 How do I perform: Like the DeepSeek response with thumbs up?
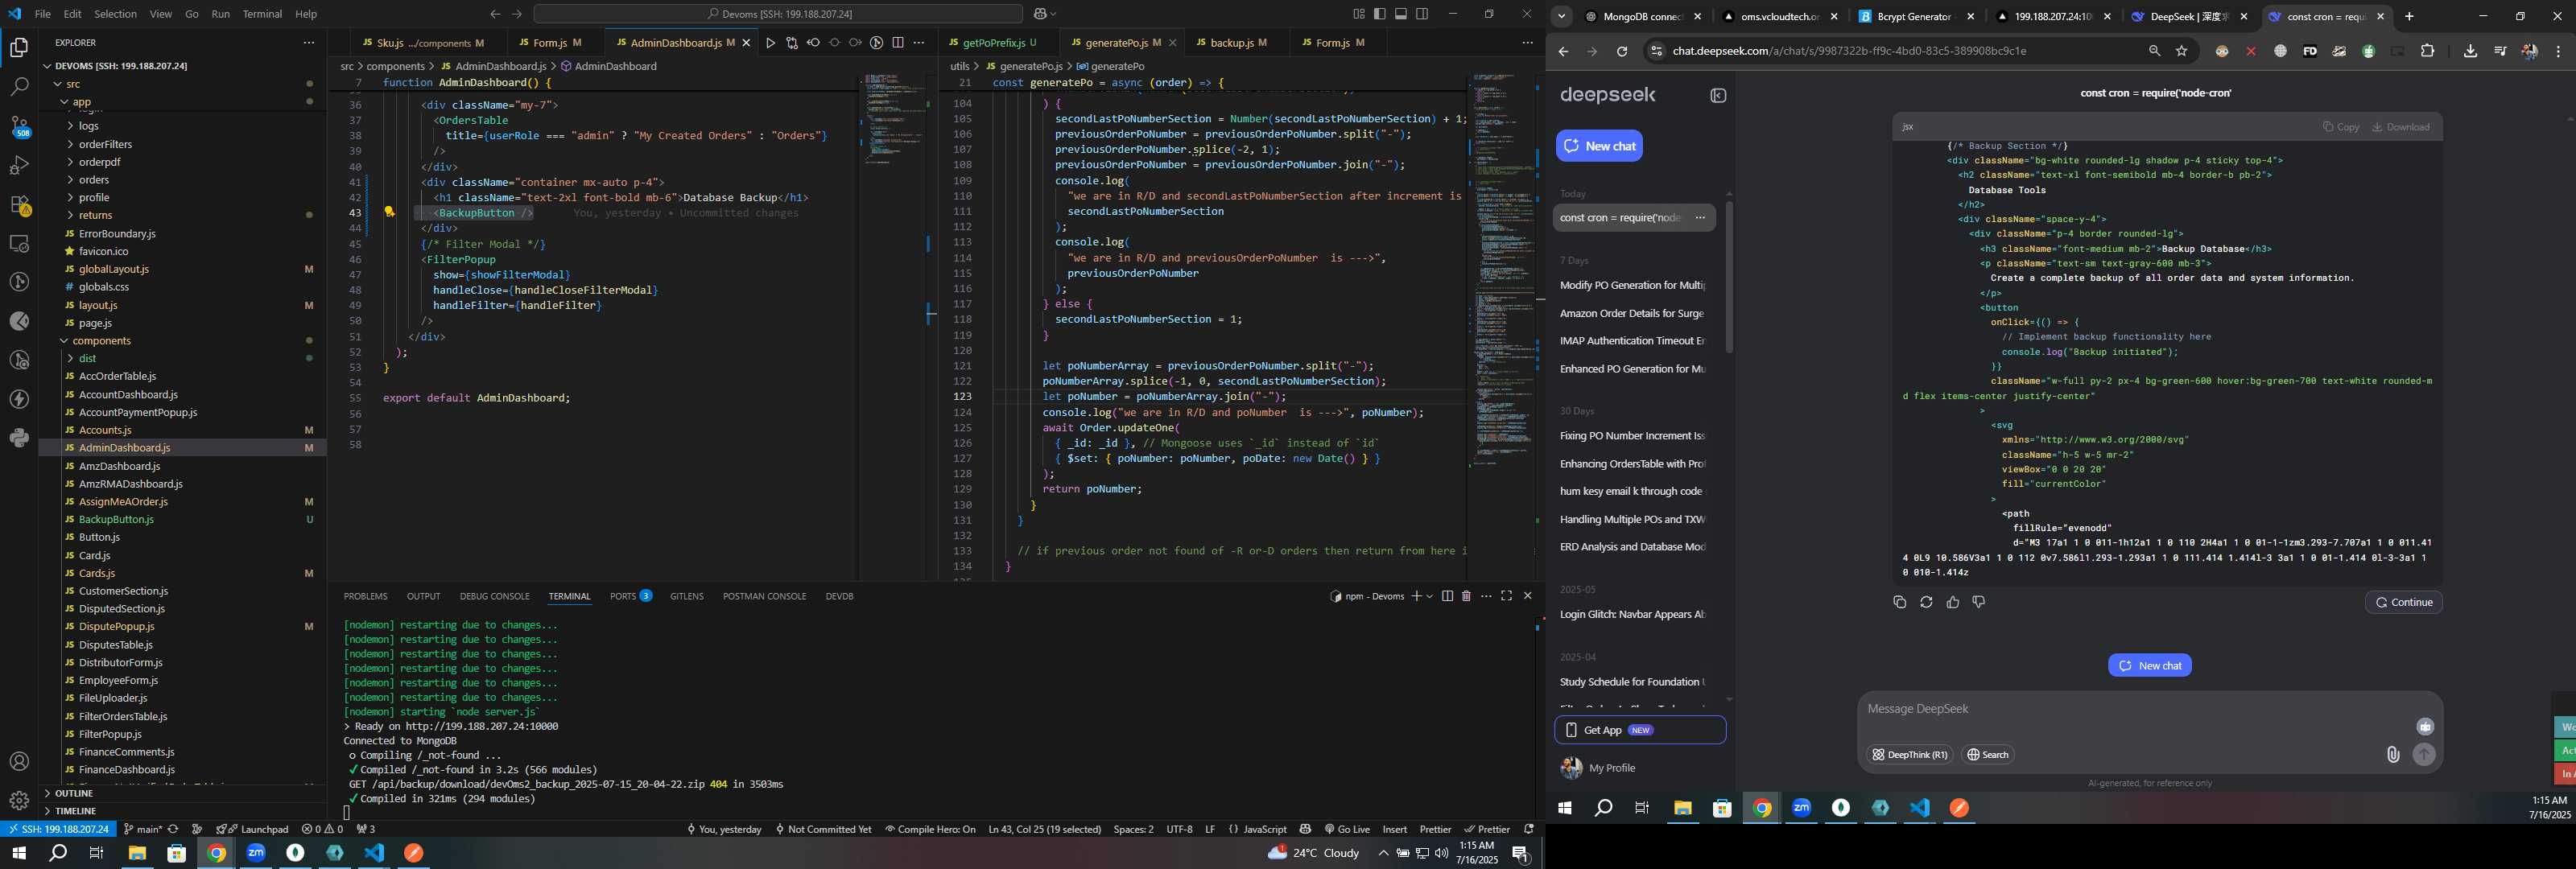(1952, 602)
